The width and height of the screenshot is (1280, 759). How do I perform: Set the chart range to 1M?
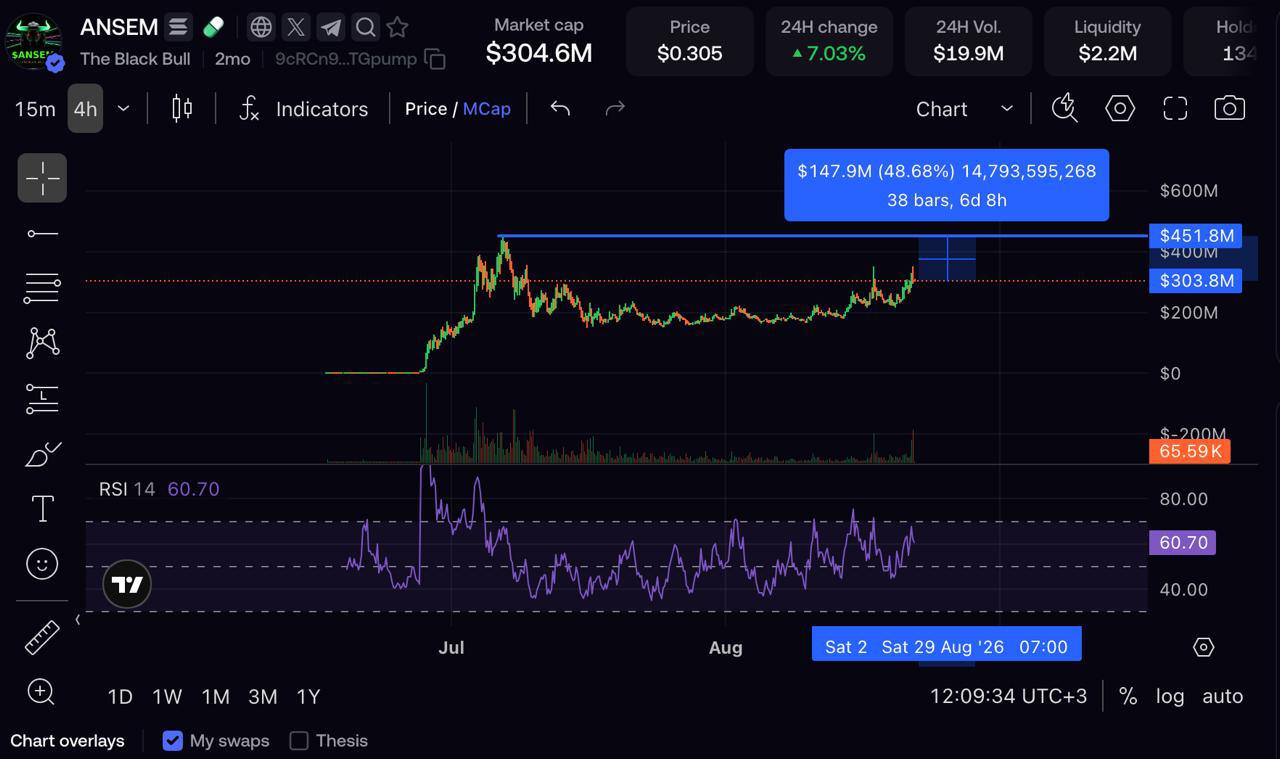tap(216, 696)
